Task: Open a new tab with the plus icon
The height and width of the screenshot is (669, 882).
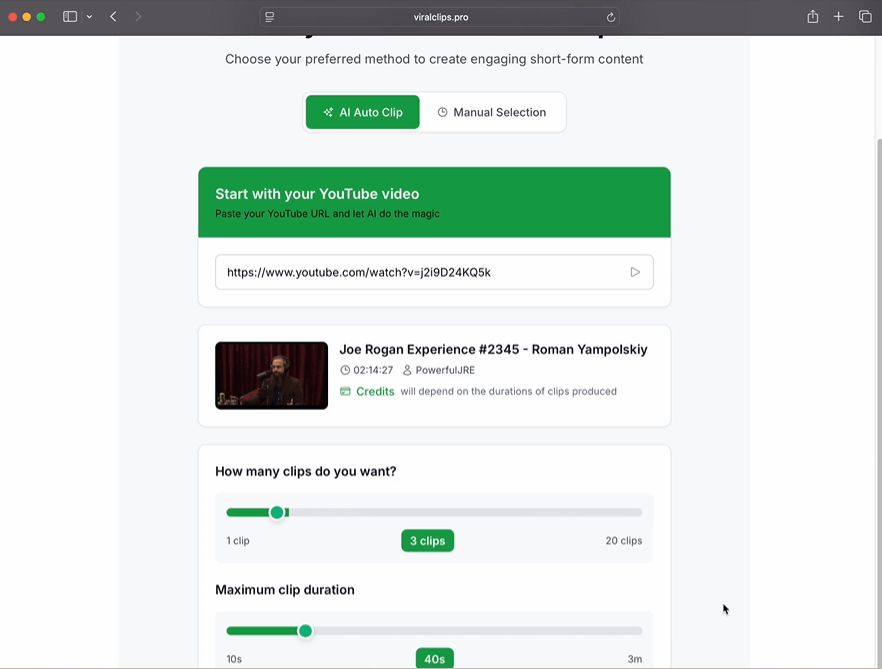Action: (x=838, y=16)
